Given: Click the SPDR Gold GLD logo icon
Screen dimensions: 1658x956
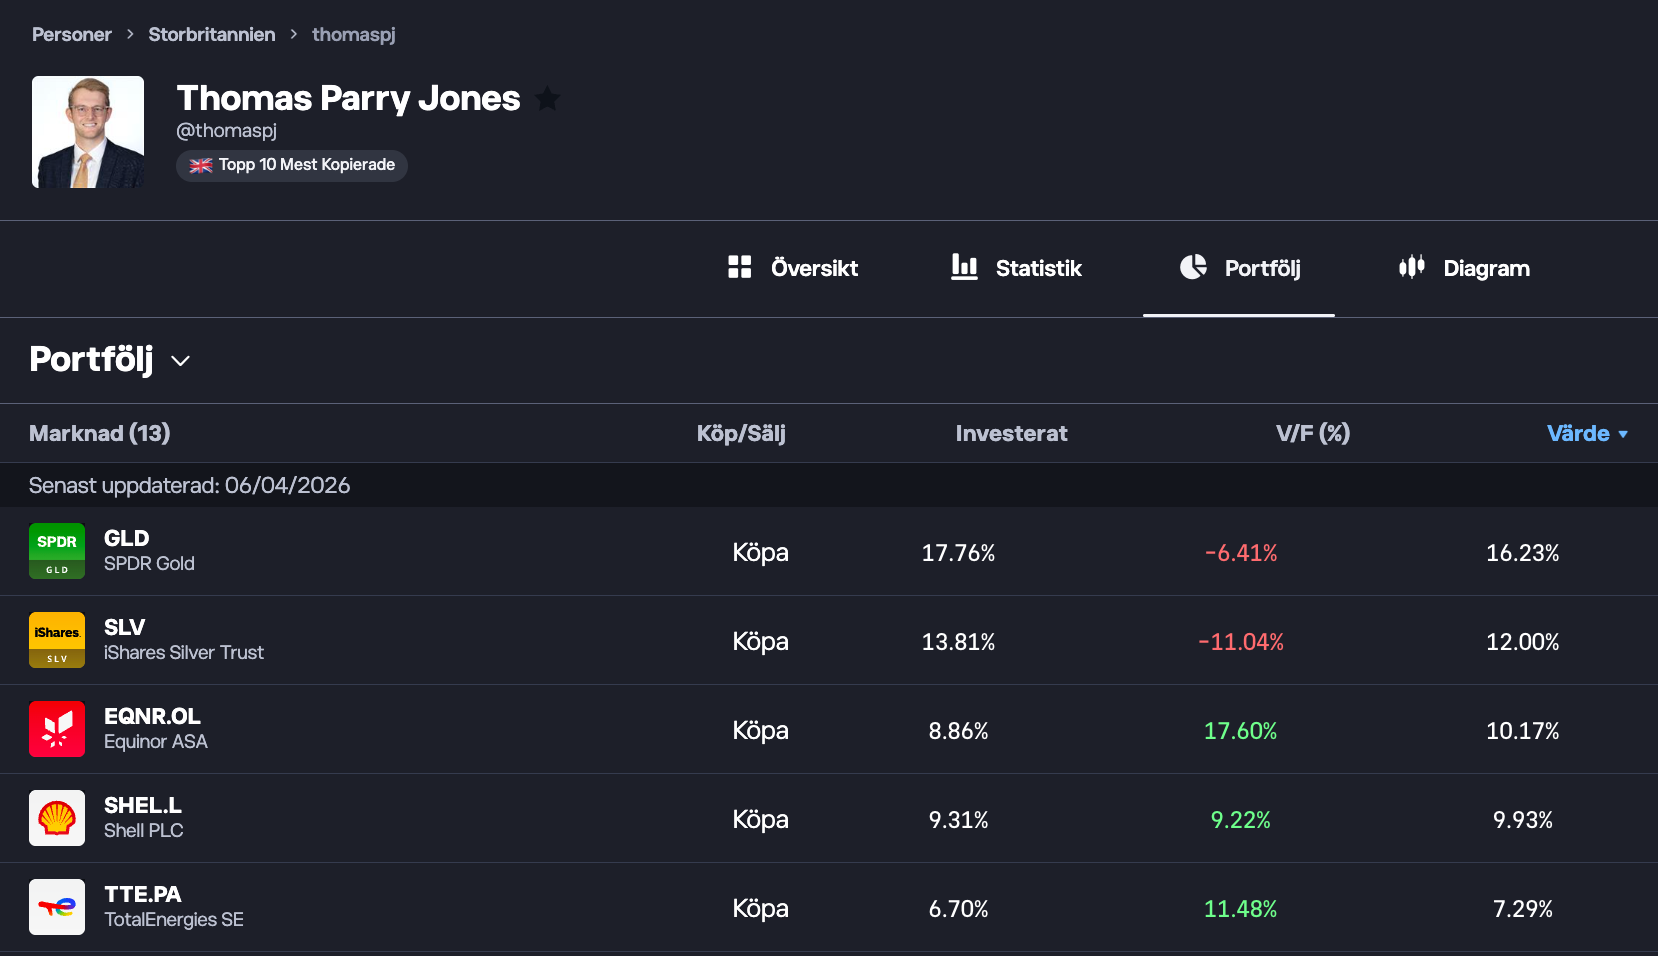Looking at the screenshot, I should pos(57,551).
